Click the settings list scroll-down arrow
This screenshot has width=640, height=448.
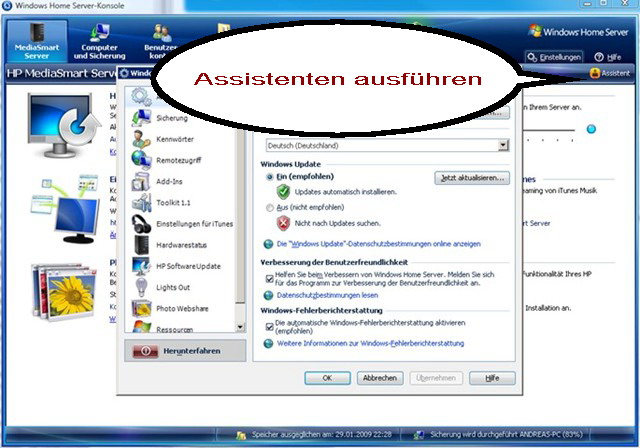coord(240,327)
